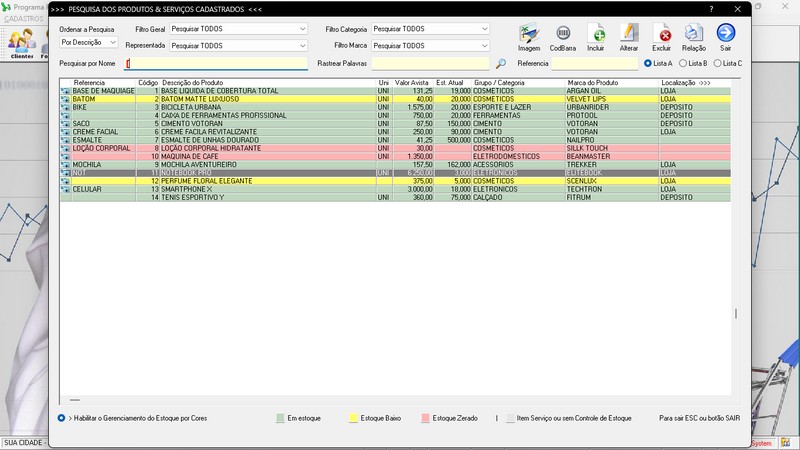This screenshot has width=800, height=450.
Task: Click the Localização >>> column header
Action: [x=686, y=83]
